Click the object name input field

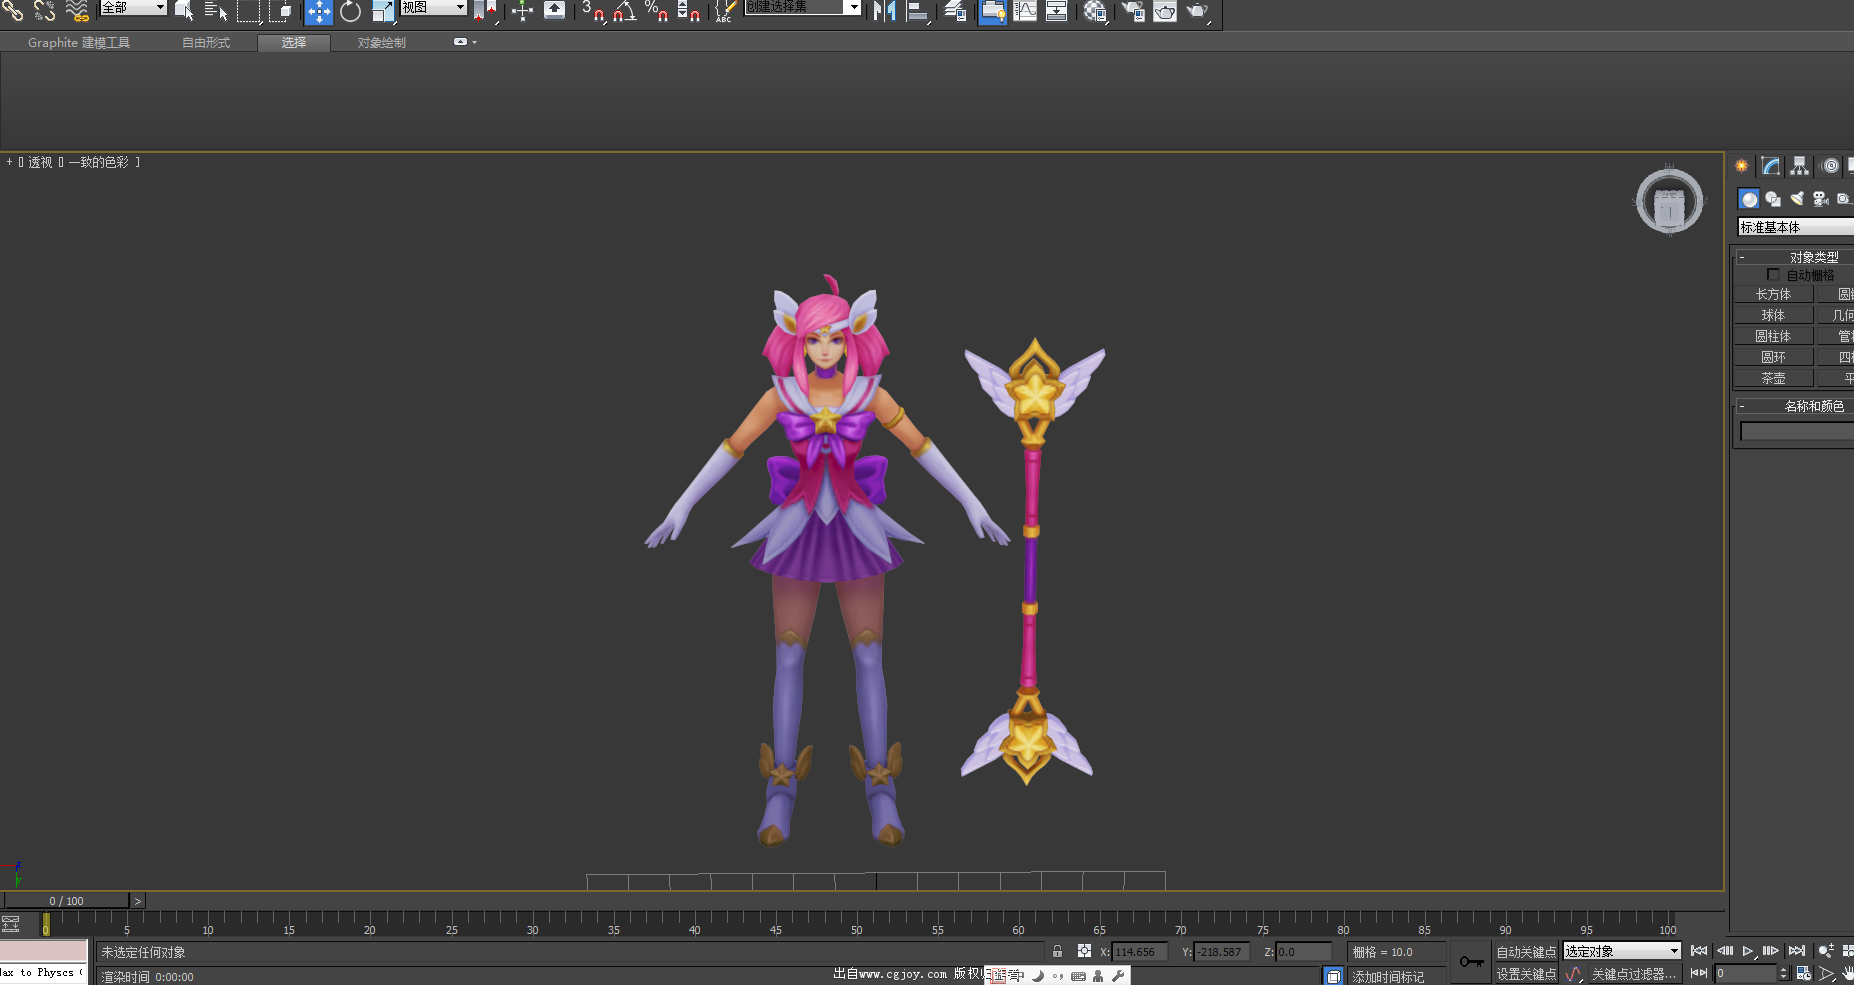pos(1797,431)
